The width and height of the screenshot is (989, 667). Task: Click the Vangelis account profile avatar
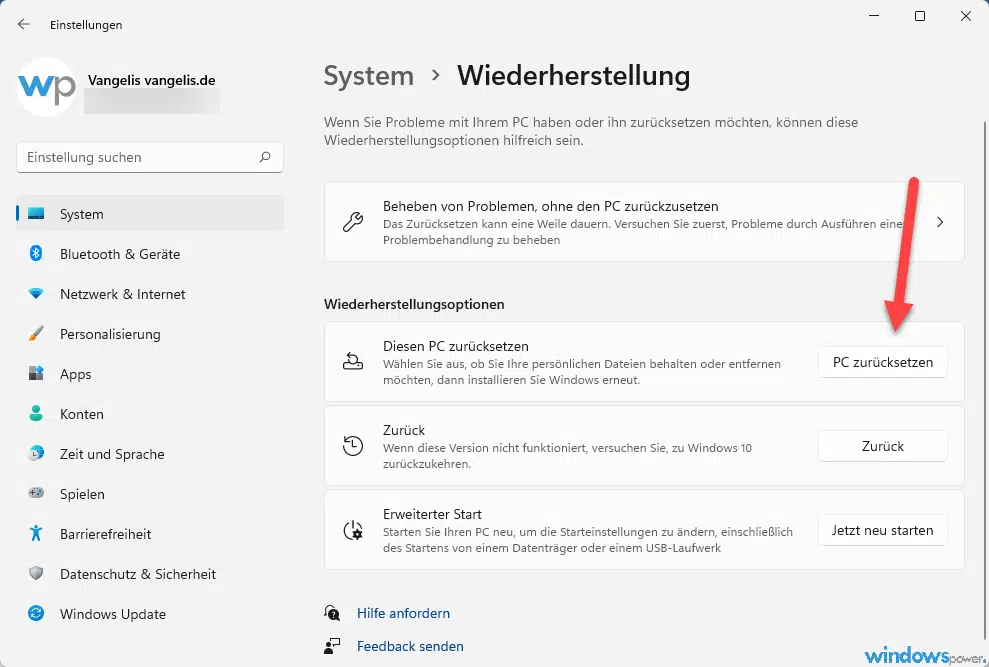45,88
